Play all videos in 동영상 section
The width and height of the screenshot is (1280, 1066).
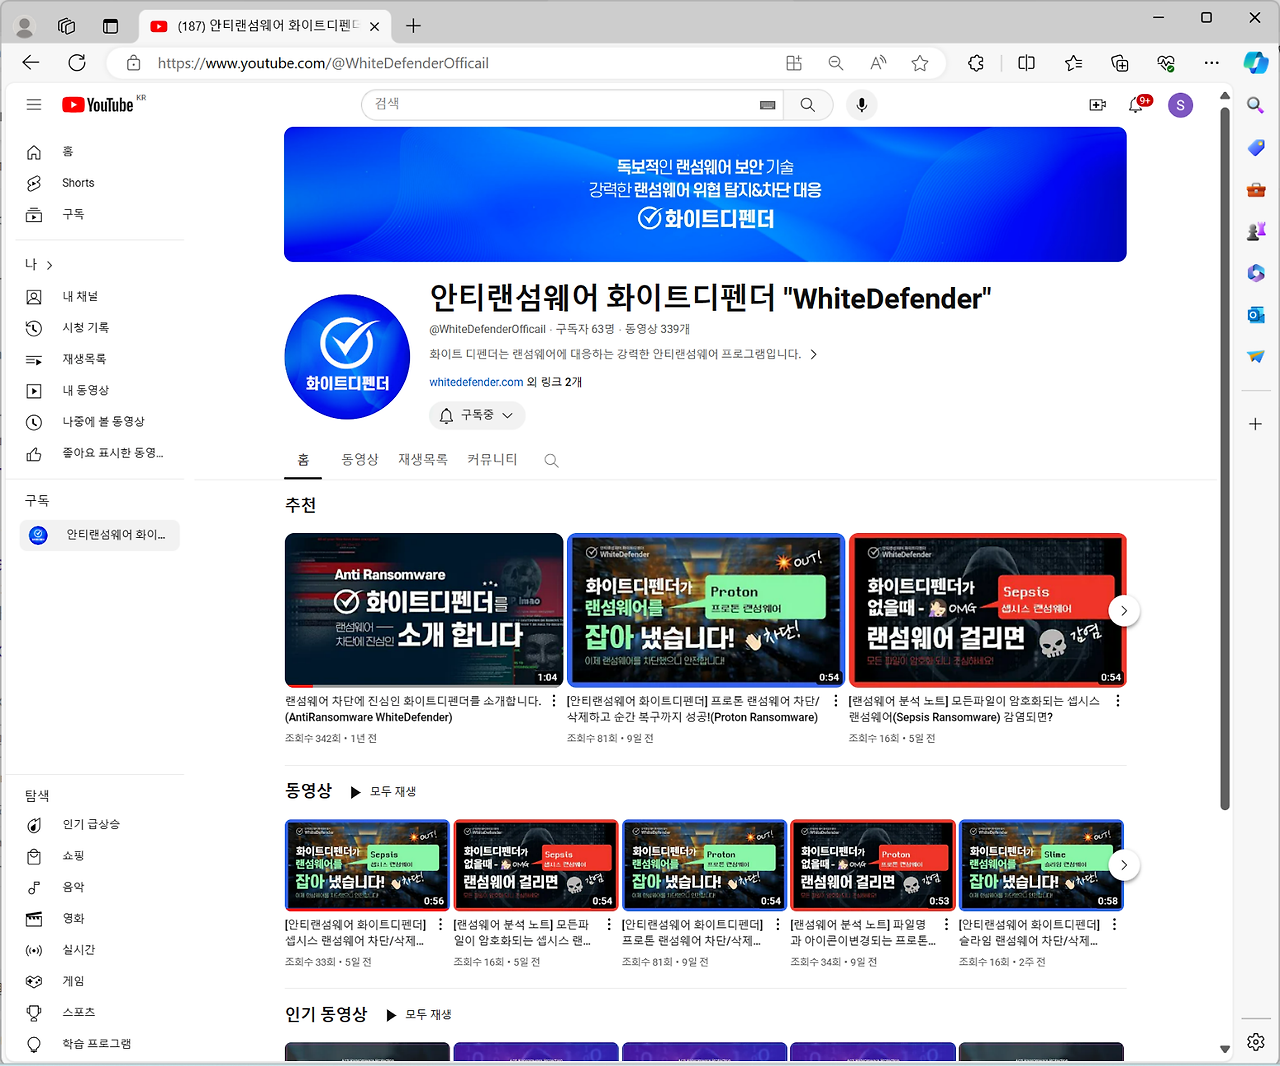pos(384,792)
